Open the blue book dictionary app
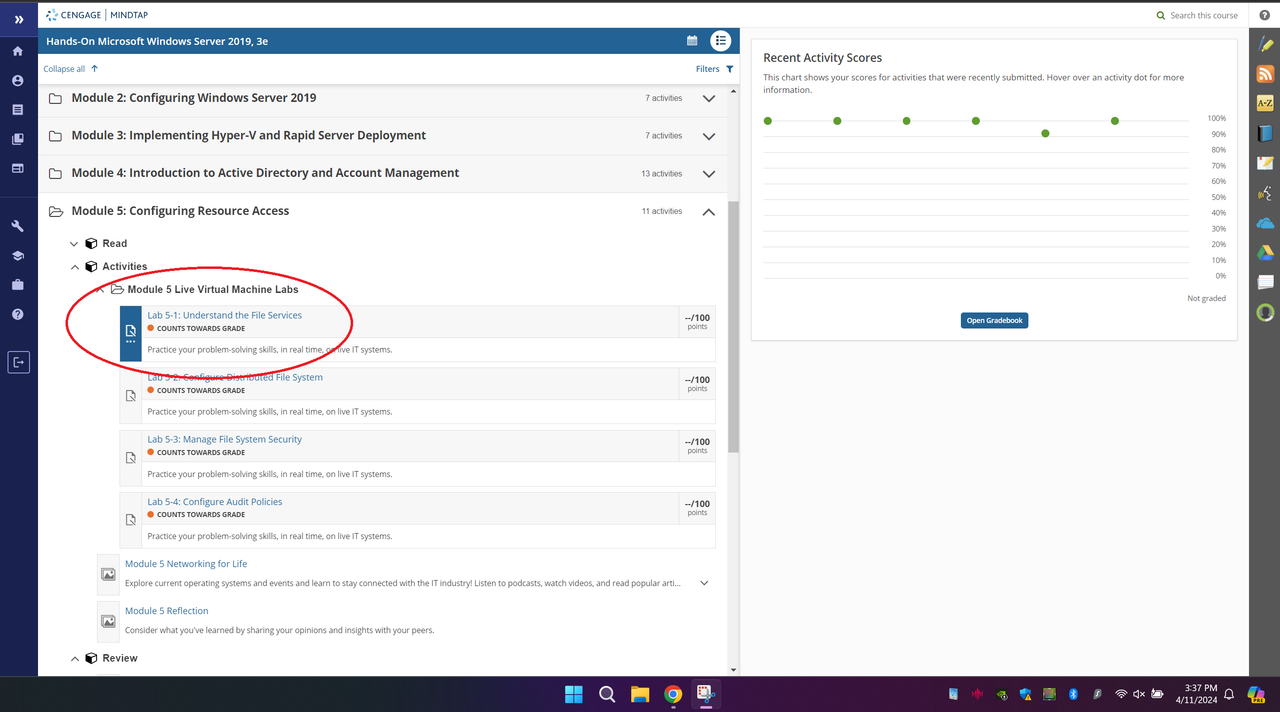Screen dimensions: 1280x712 pyautogui.click(x=1265, y=133)
